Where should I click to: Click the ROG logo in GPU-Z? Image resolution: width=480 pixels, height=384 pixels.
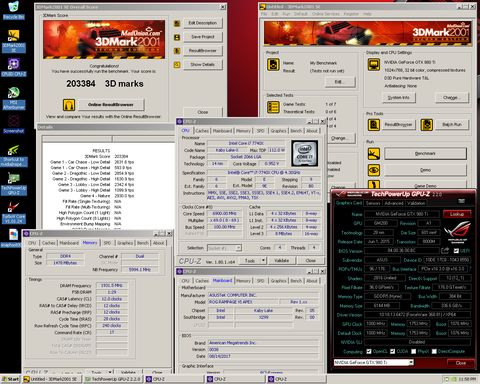coord(457,231)
